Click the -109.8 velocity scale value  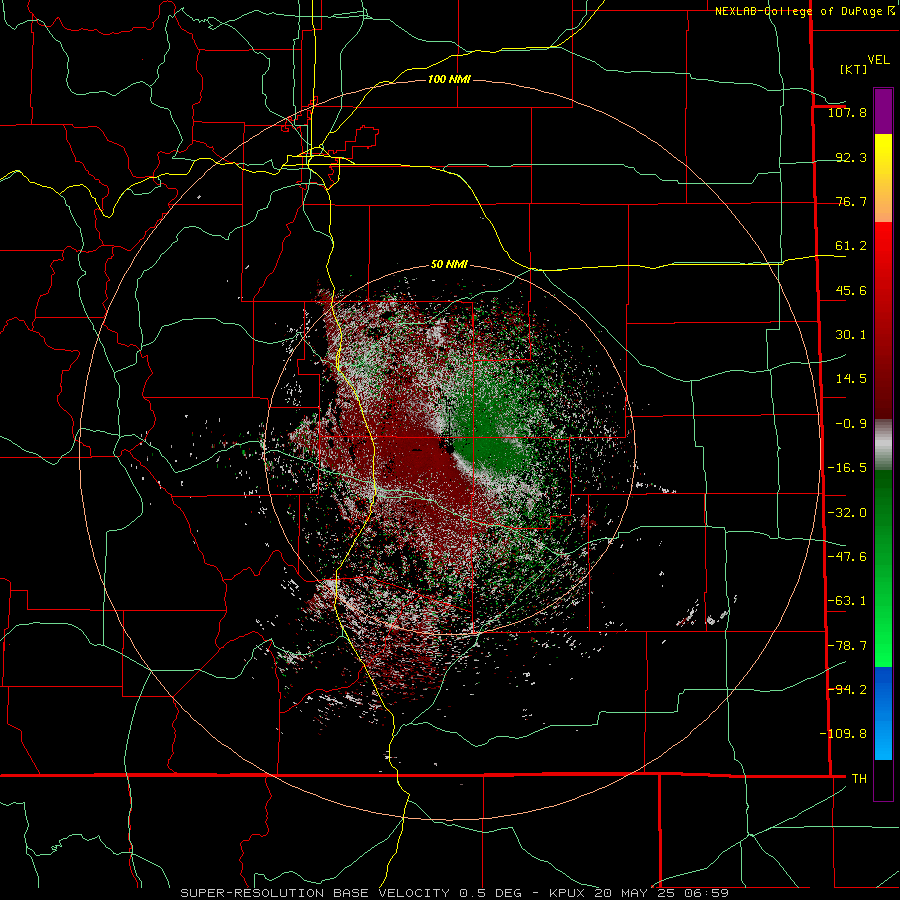click(x=843, y=734)
